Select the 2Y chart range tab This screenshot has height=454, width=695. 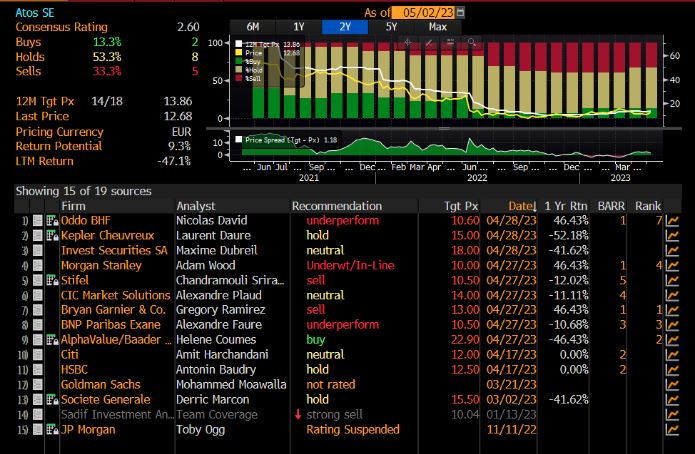(345, 27)
